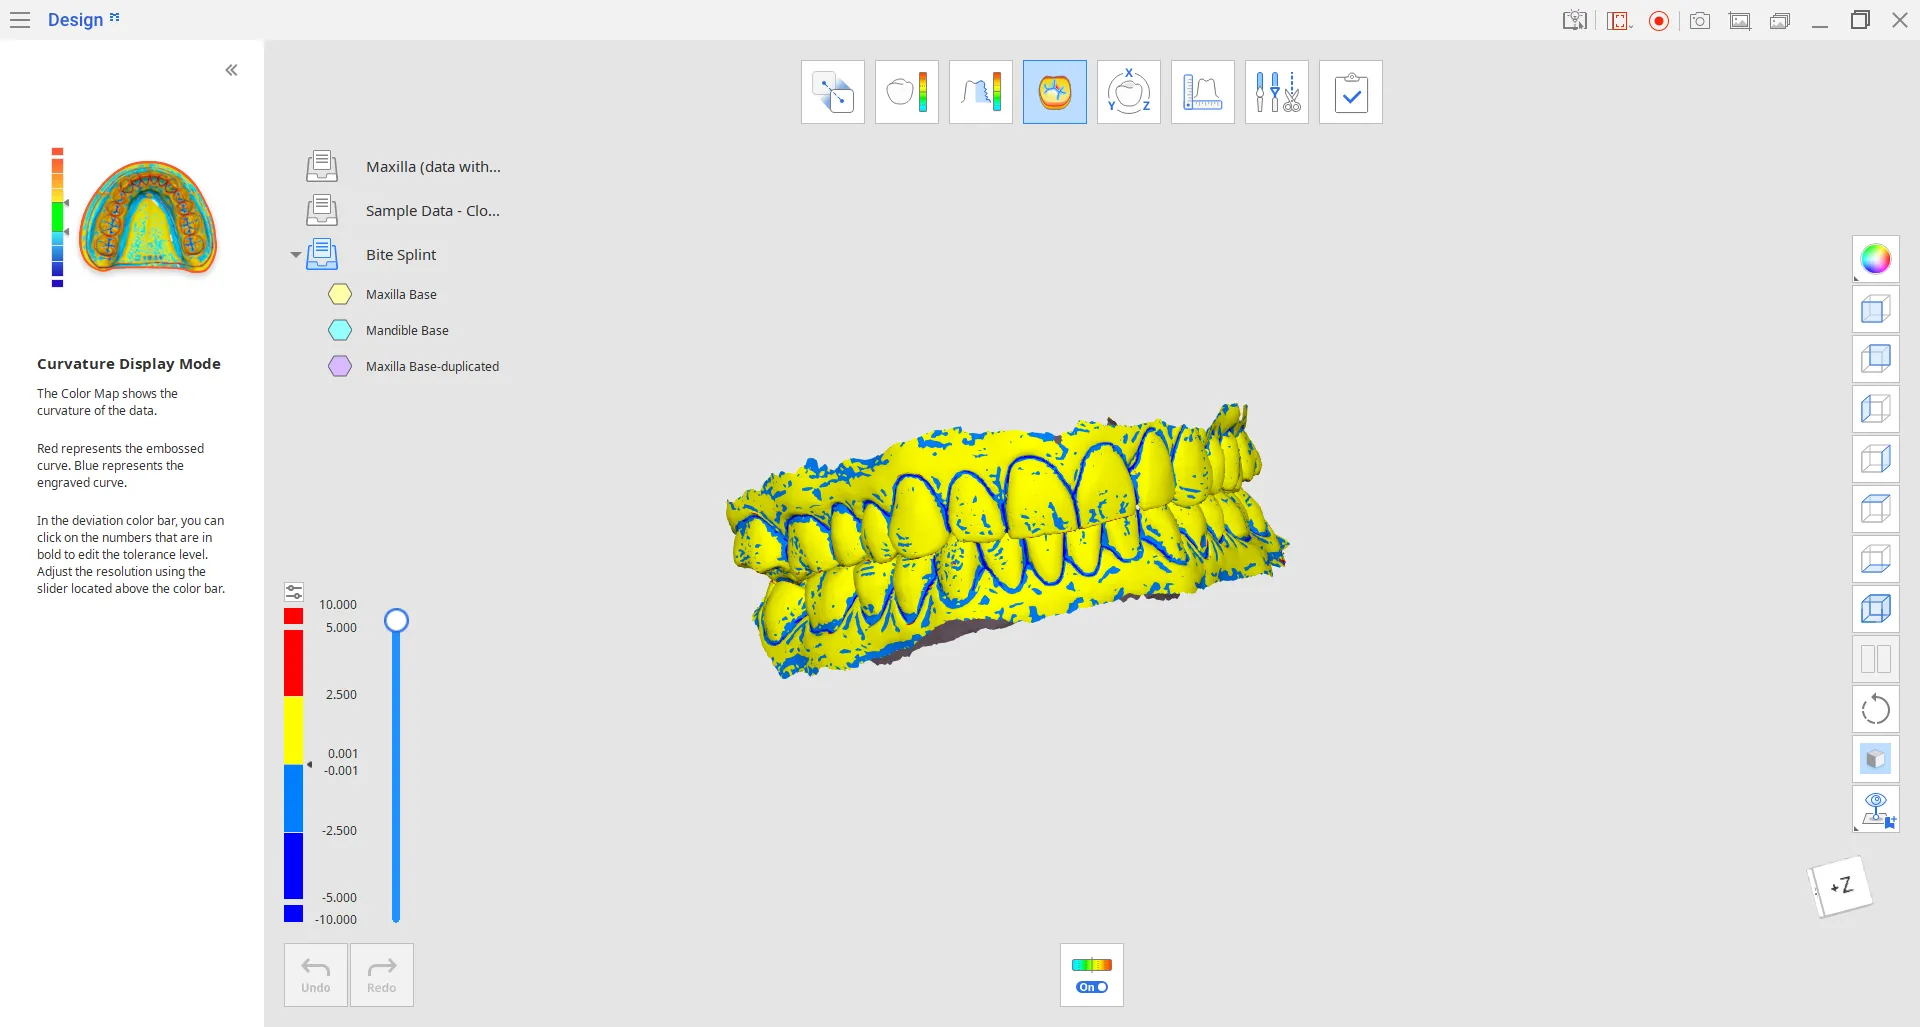Click the rotate view icon
The image size is (1920, 1027).
click(x=1876, y=710)
